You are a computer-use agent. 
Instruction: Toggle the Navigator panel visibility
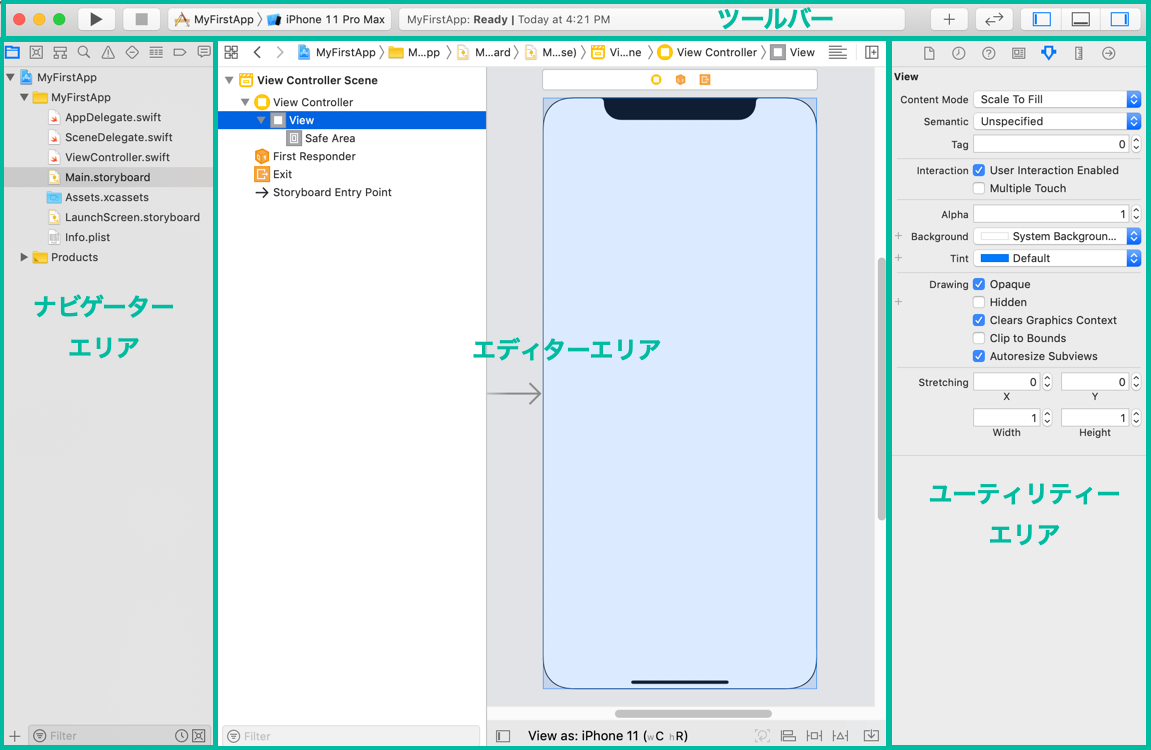[x=1042, y=19]
